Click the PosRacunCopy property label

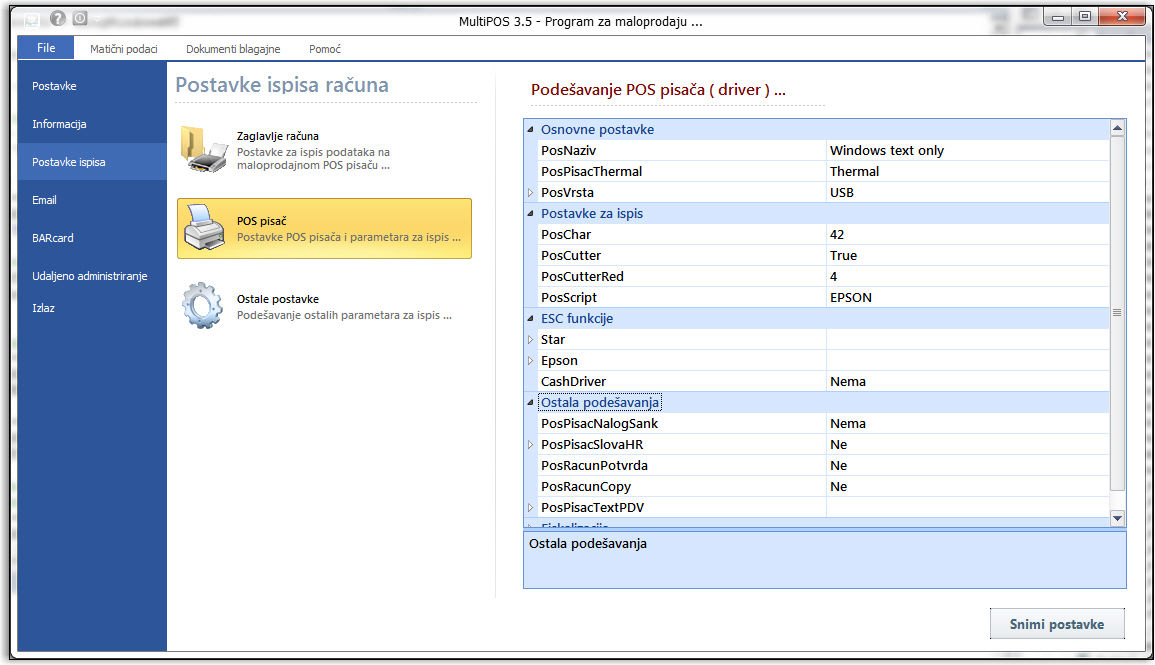coord(586,487)
